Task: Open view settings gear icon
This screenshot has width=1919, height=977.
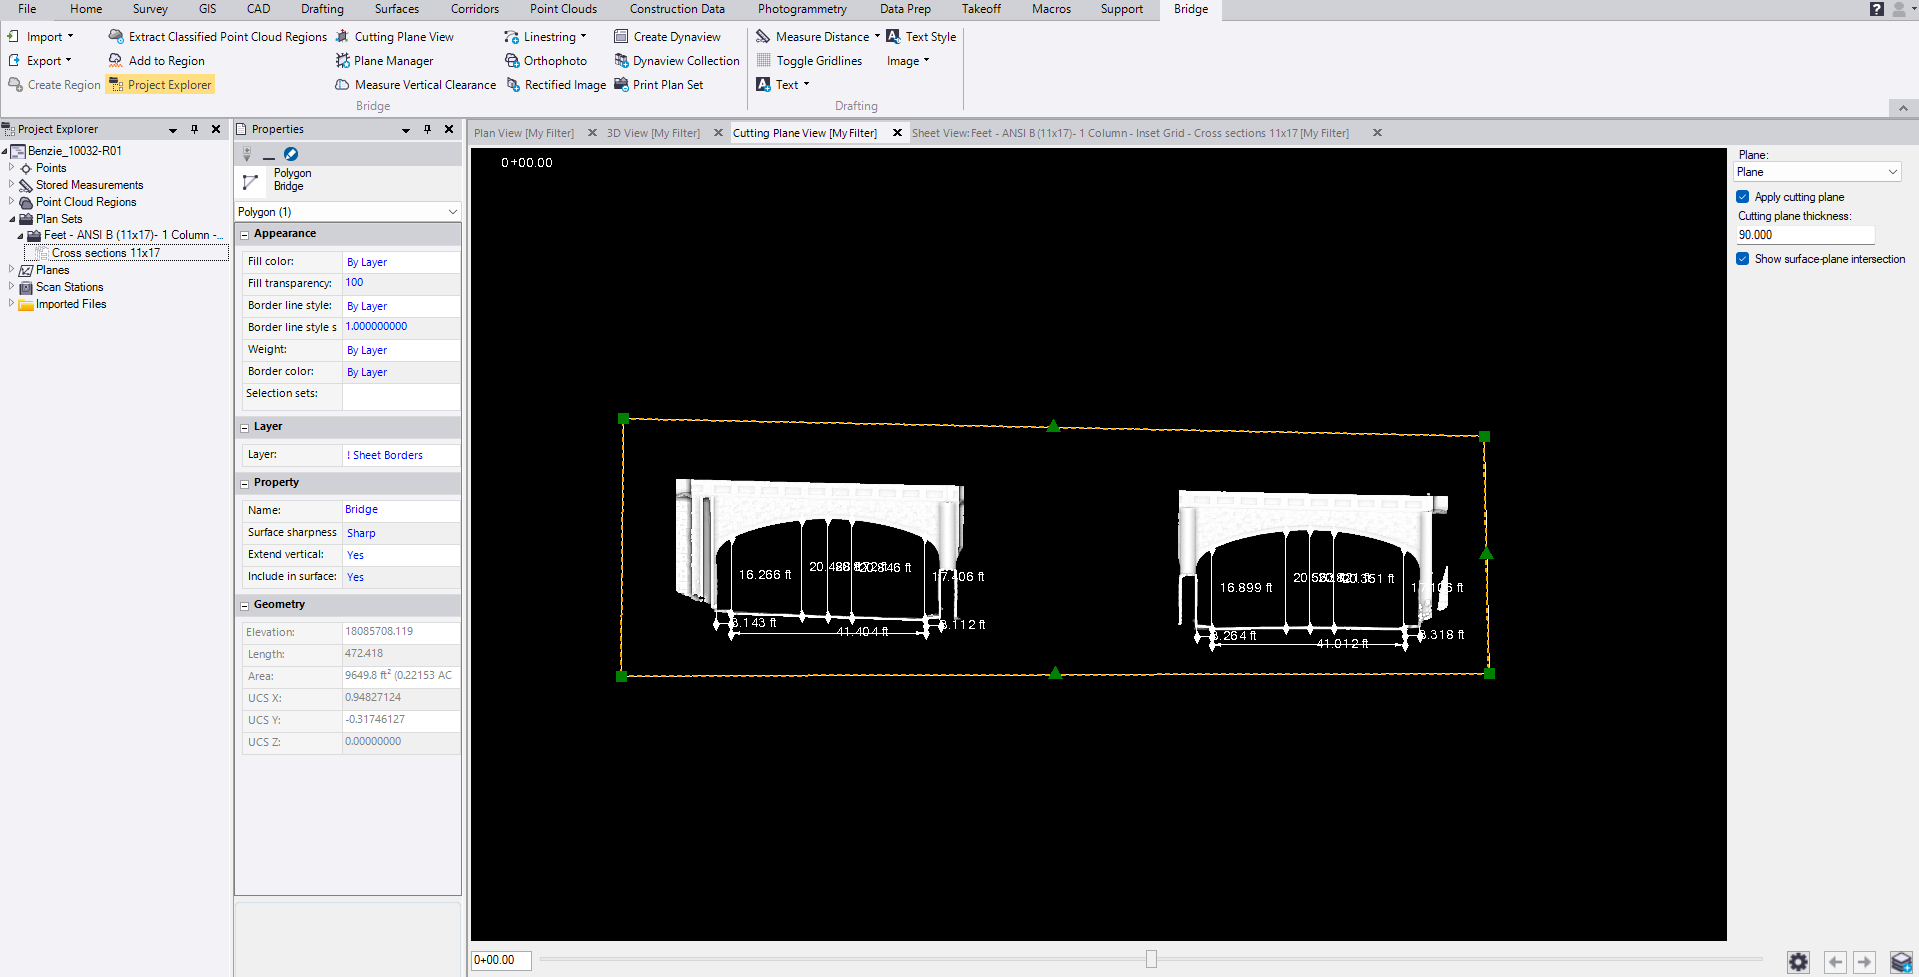Action: [x=1798, y=962]
